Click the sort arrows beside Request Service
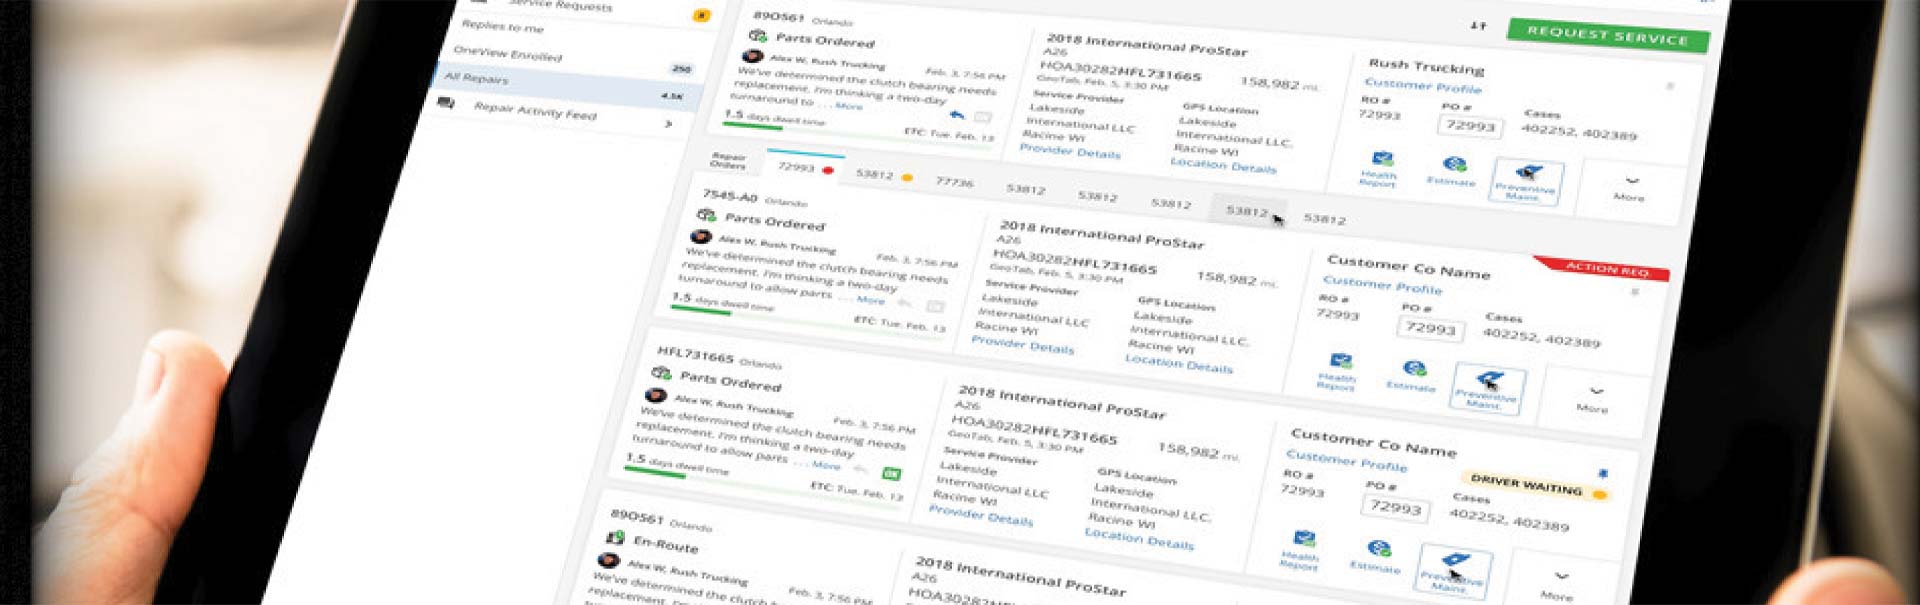 [x=1478, y=25]
